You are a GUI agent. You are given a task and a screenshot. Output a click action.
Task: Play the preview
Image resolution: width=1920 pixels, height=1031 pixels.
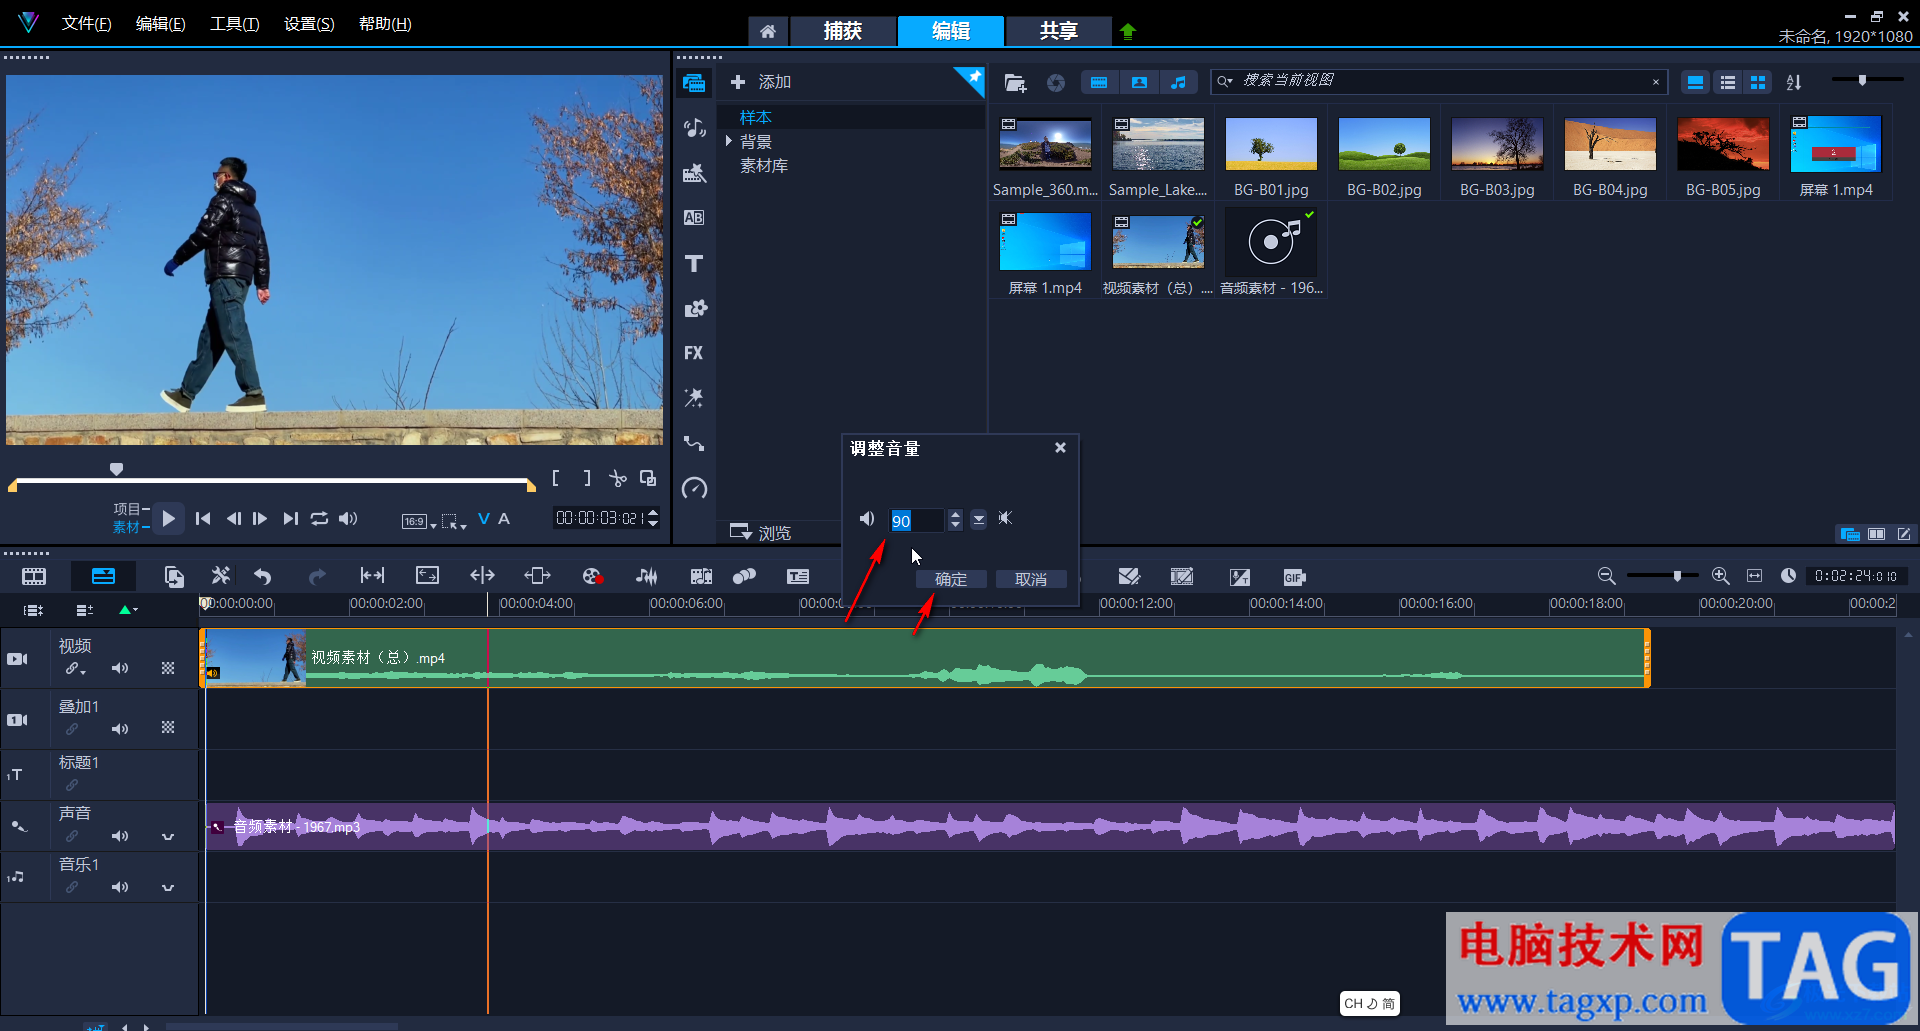coord(168,518)
